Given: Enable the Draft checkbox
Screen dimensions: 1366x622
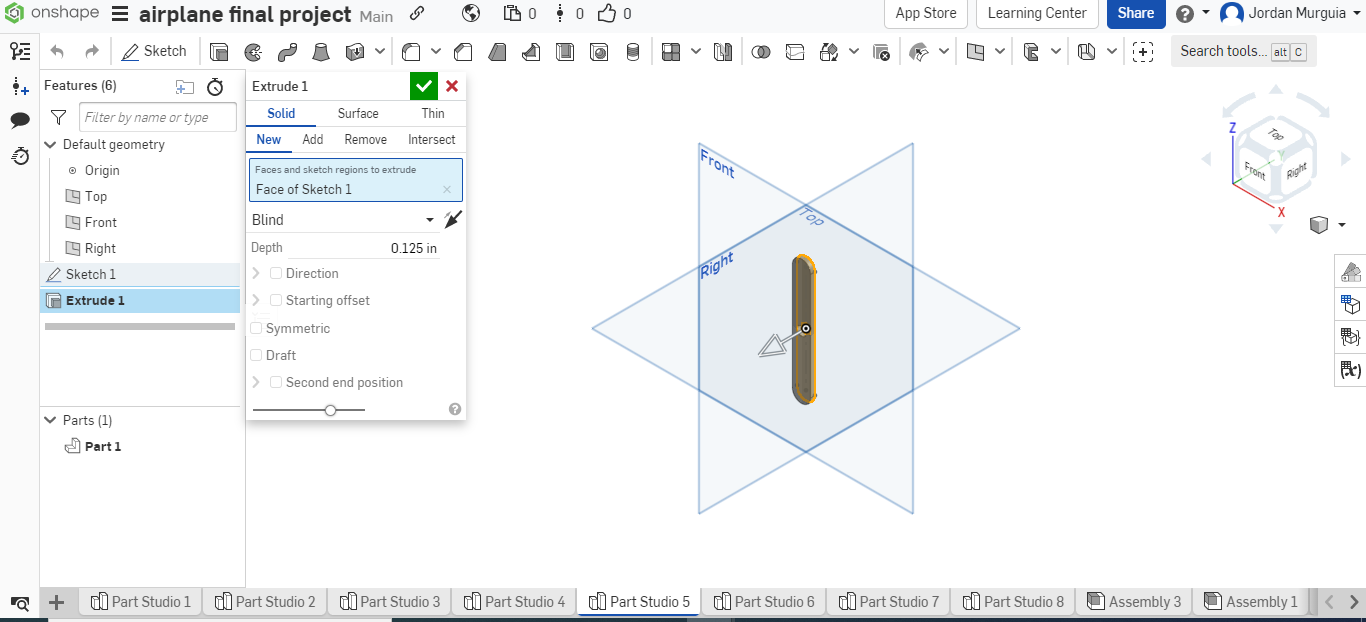Looking at the screenshot, I should click(256, 355).
